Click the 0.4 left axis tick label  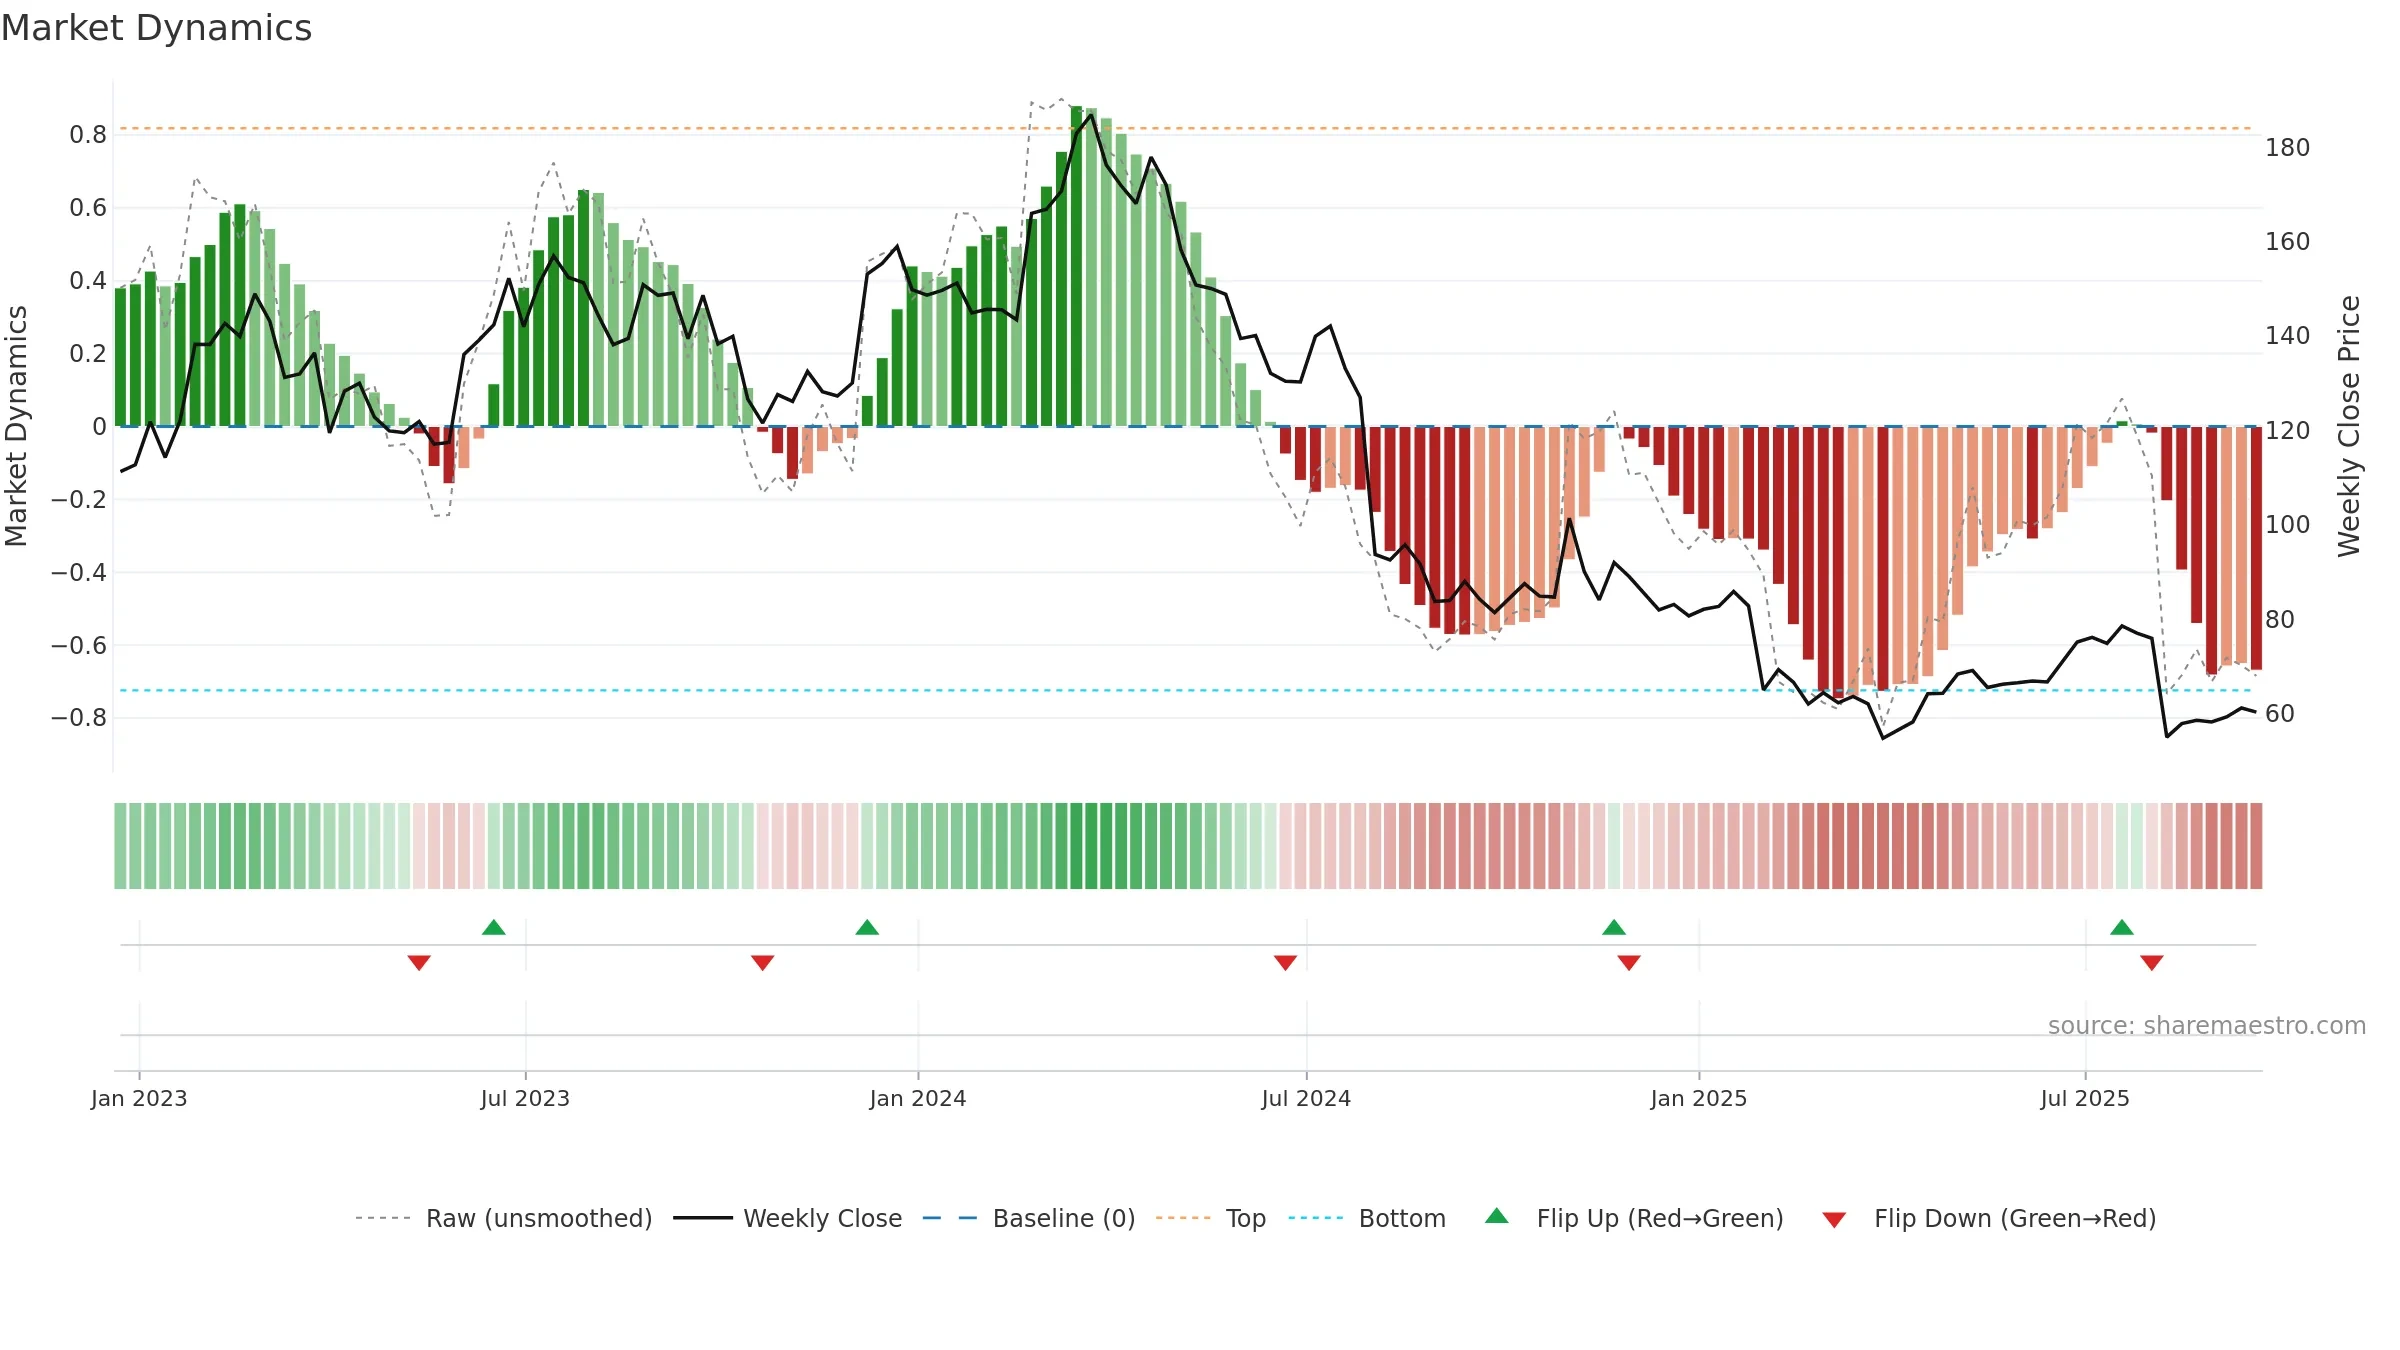[88, 281]
